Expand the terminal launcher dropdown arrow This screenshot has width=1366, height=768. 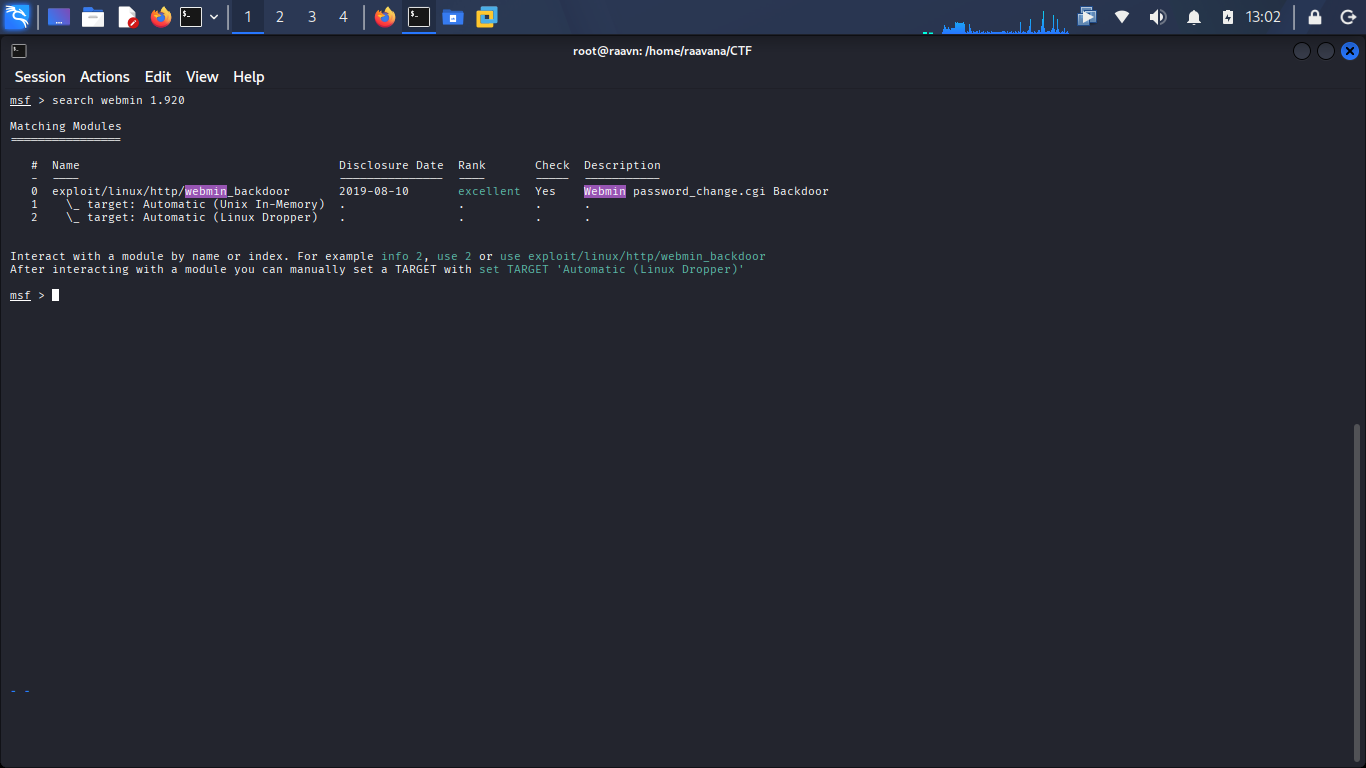214,17
